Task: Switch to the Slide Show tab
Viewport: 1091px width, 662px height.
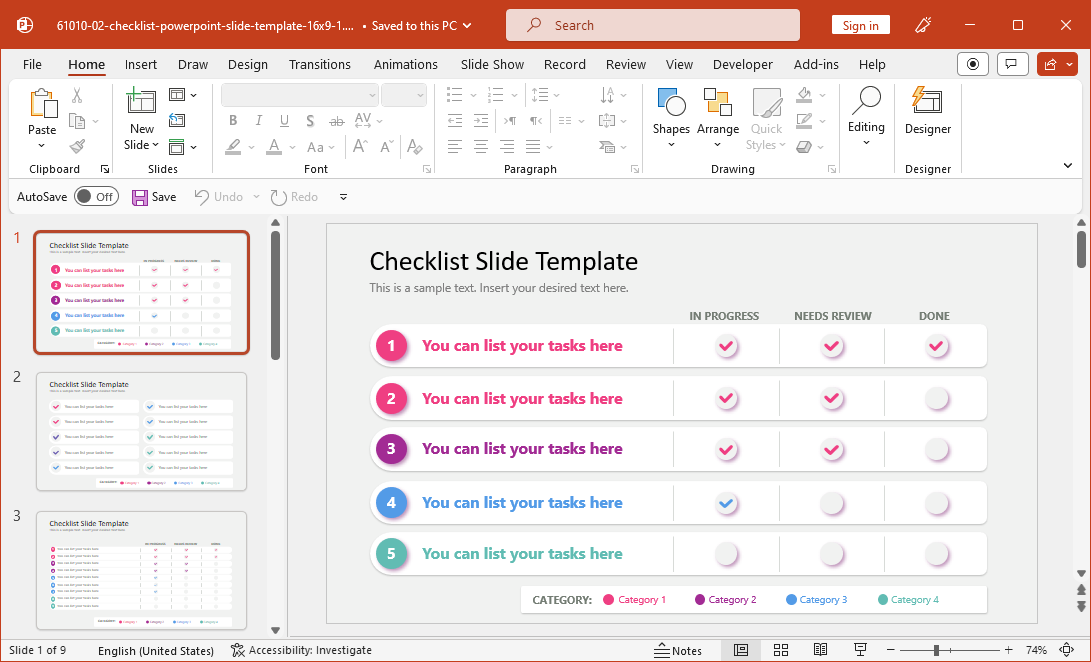Action: click(492, 64)
